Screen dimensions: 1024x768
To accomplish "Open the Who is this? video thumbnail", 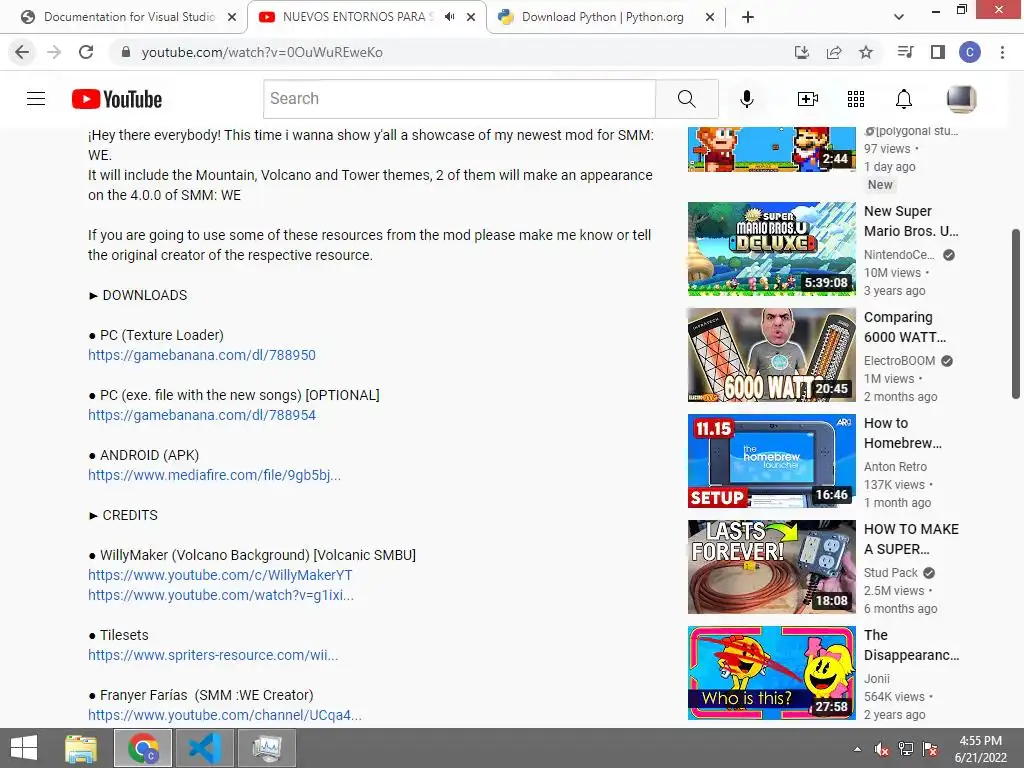I will [771, 673].
